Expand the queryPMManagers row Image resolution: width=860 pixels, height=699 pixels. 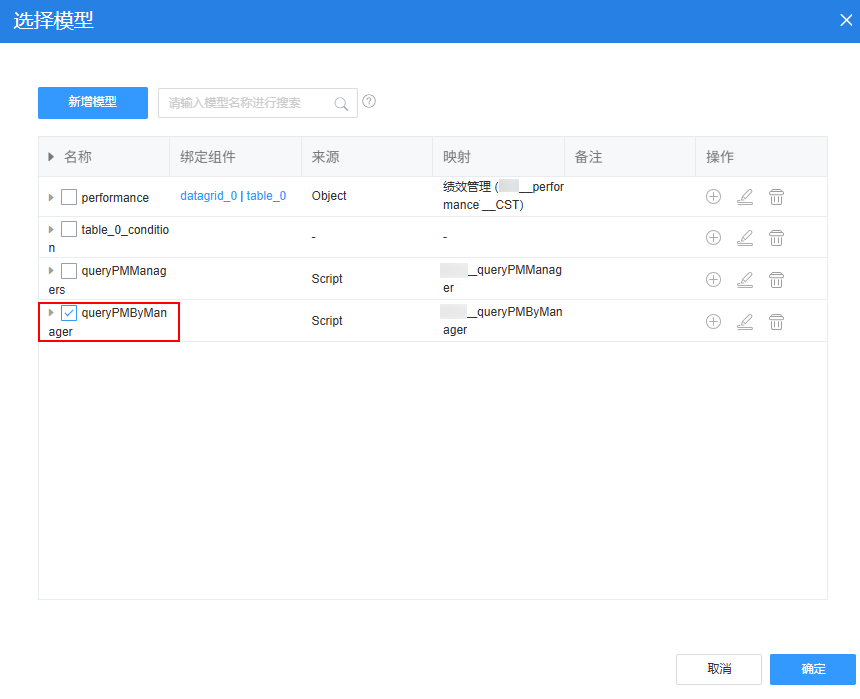click(x=51, y=270)
